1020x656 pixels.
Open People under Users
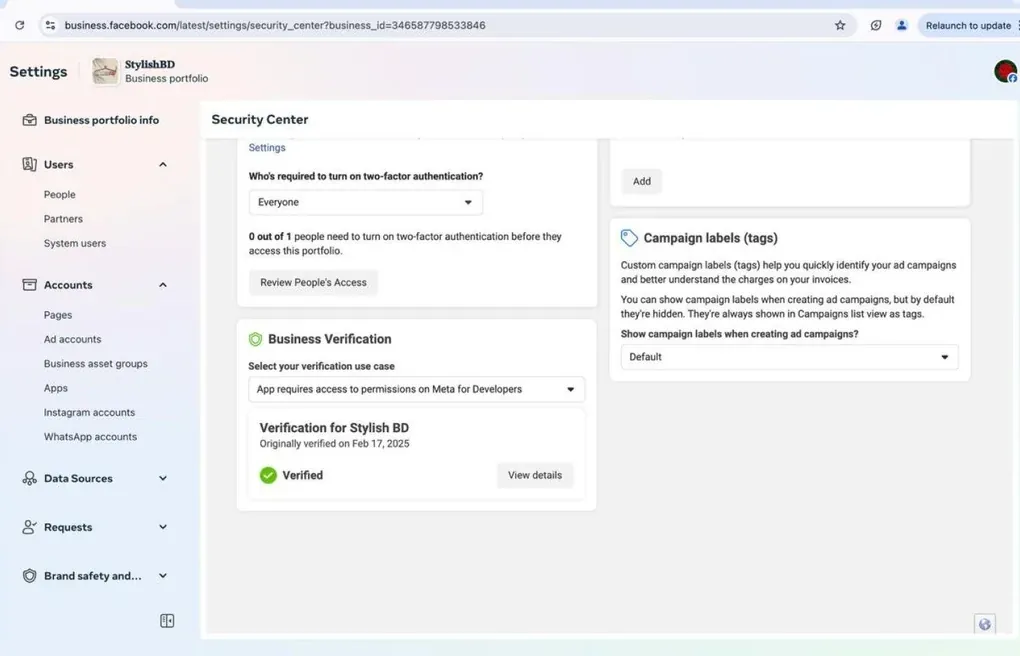59,195
